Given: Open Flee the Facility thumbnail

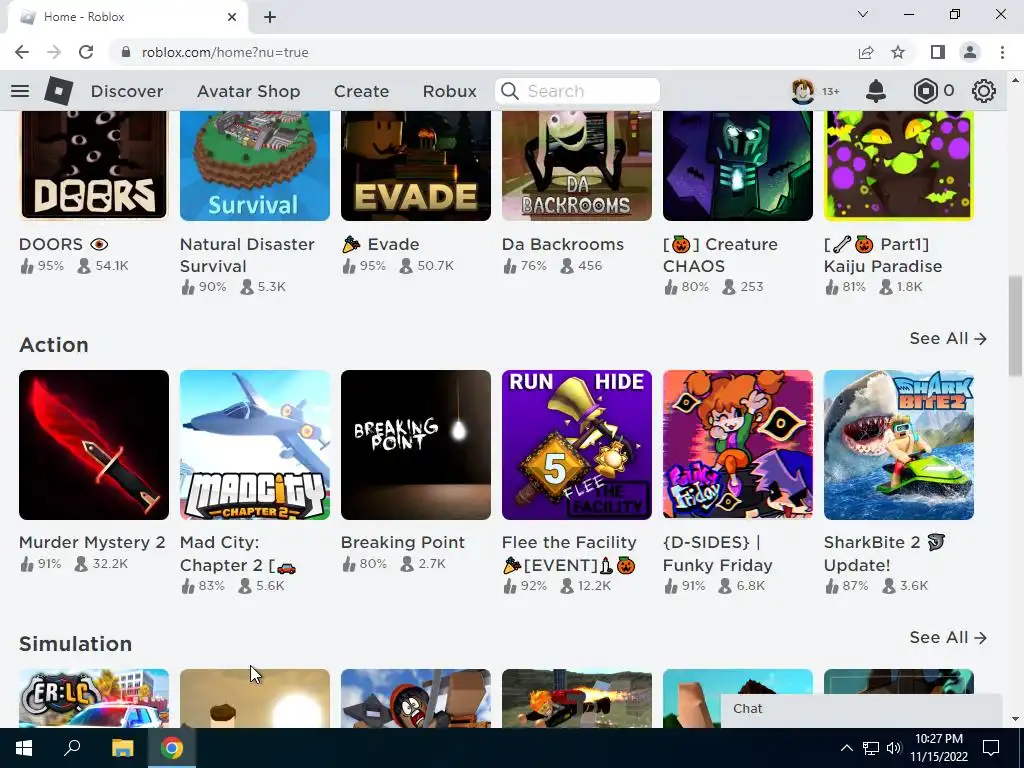Looking at the screenshot, I should [x=577, y=445].
